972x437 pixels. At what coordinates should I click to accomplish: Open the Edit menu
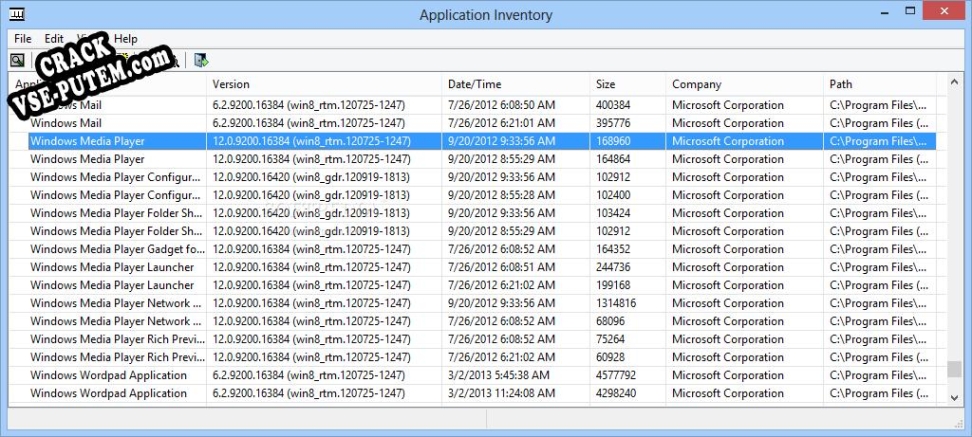click(x=54, y=38)
